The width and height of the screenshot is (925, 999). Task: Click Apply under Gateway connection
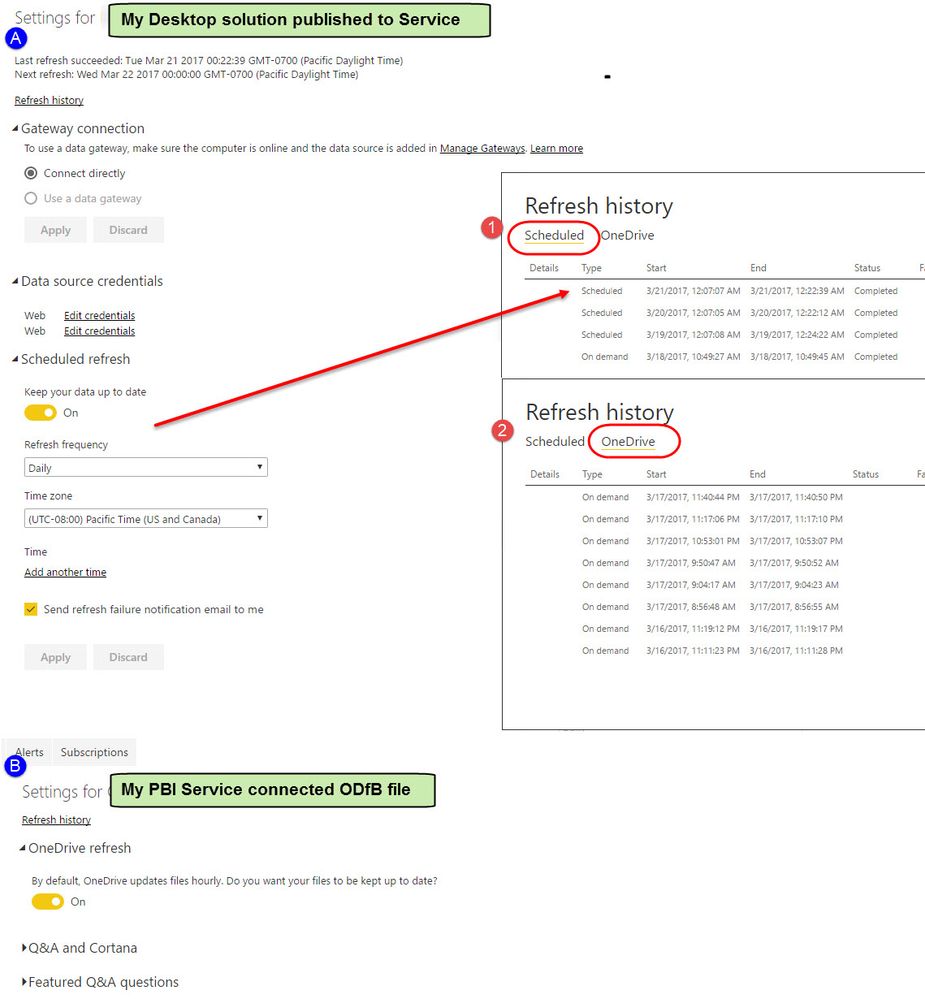[x=55, y=230]
